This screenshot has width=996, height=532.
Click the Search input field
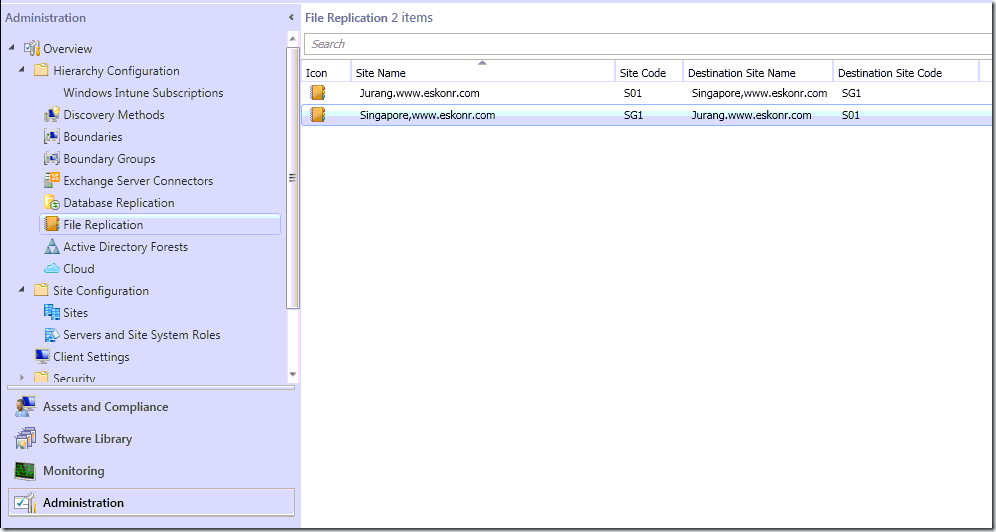click(x=649, y=44)
